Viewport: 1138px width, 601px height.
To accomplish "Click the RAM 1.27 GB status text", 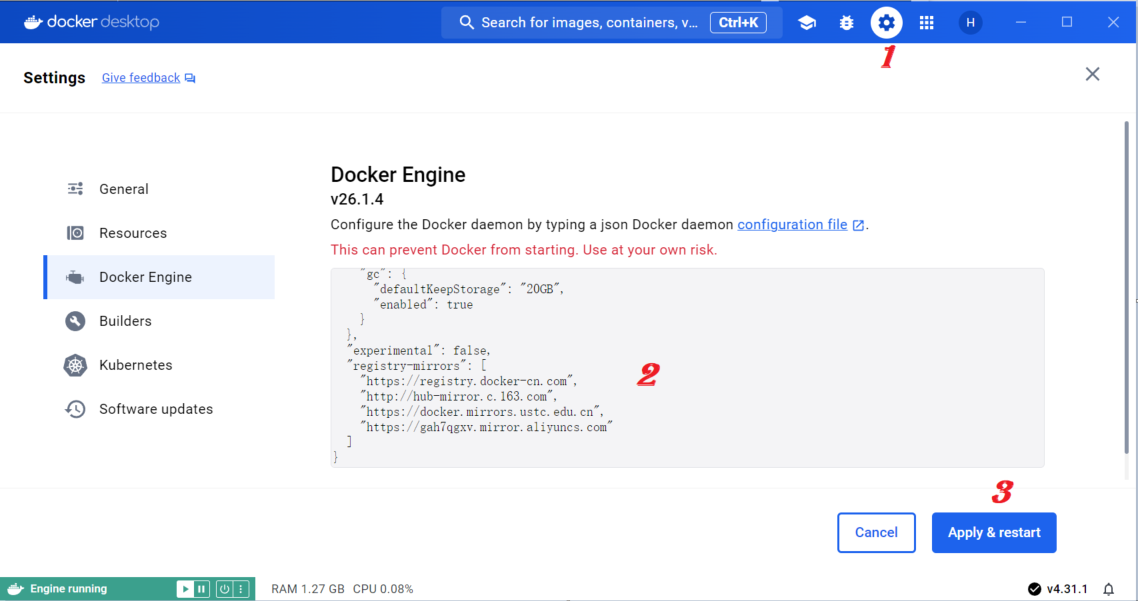I will tap(308, 589).
